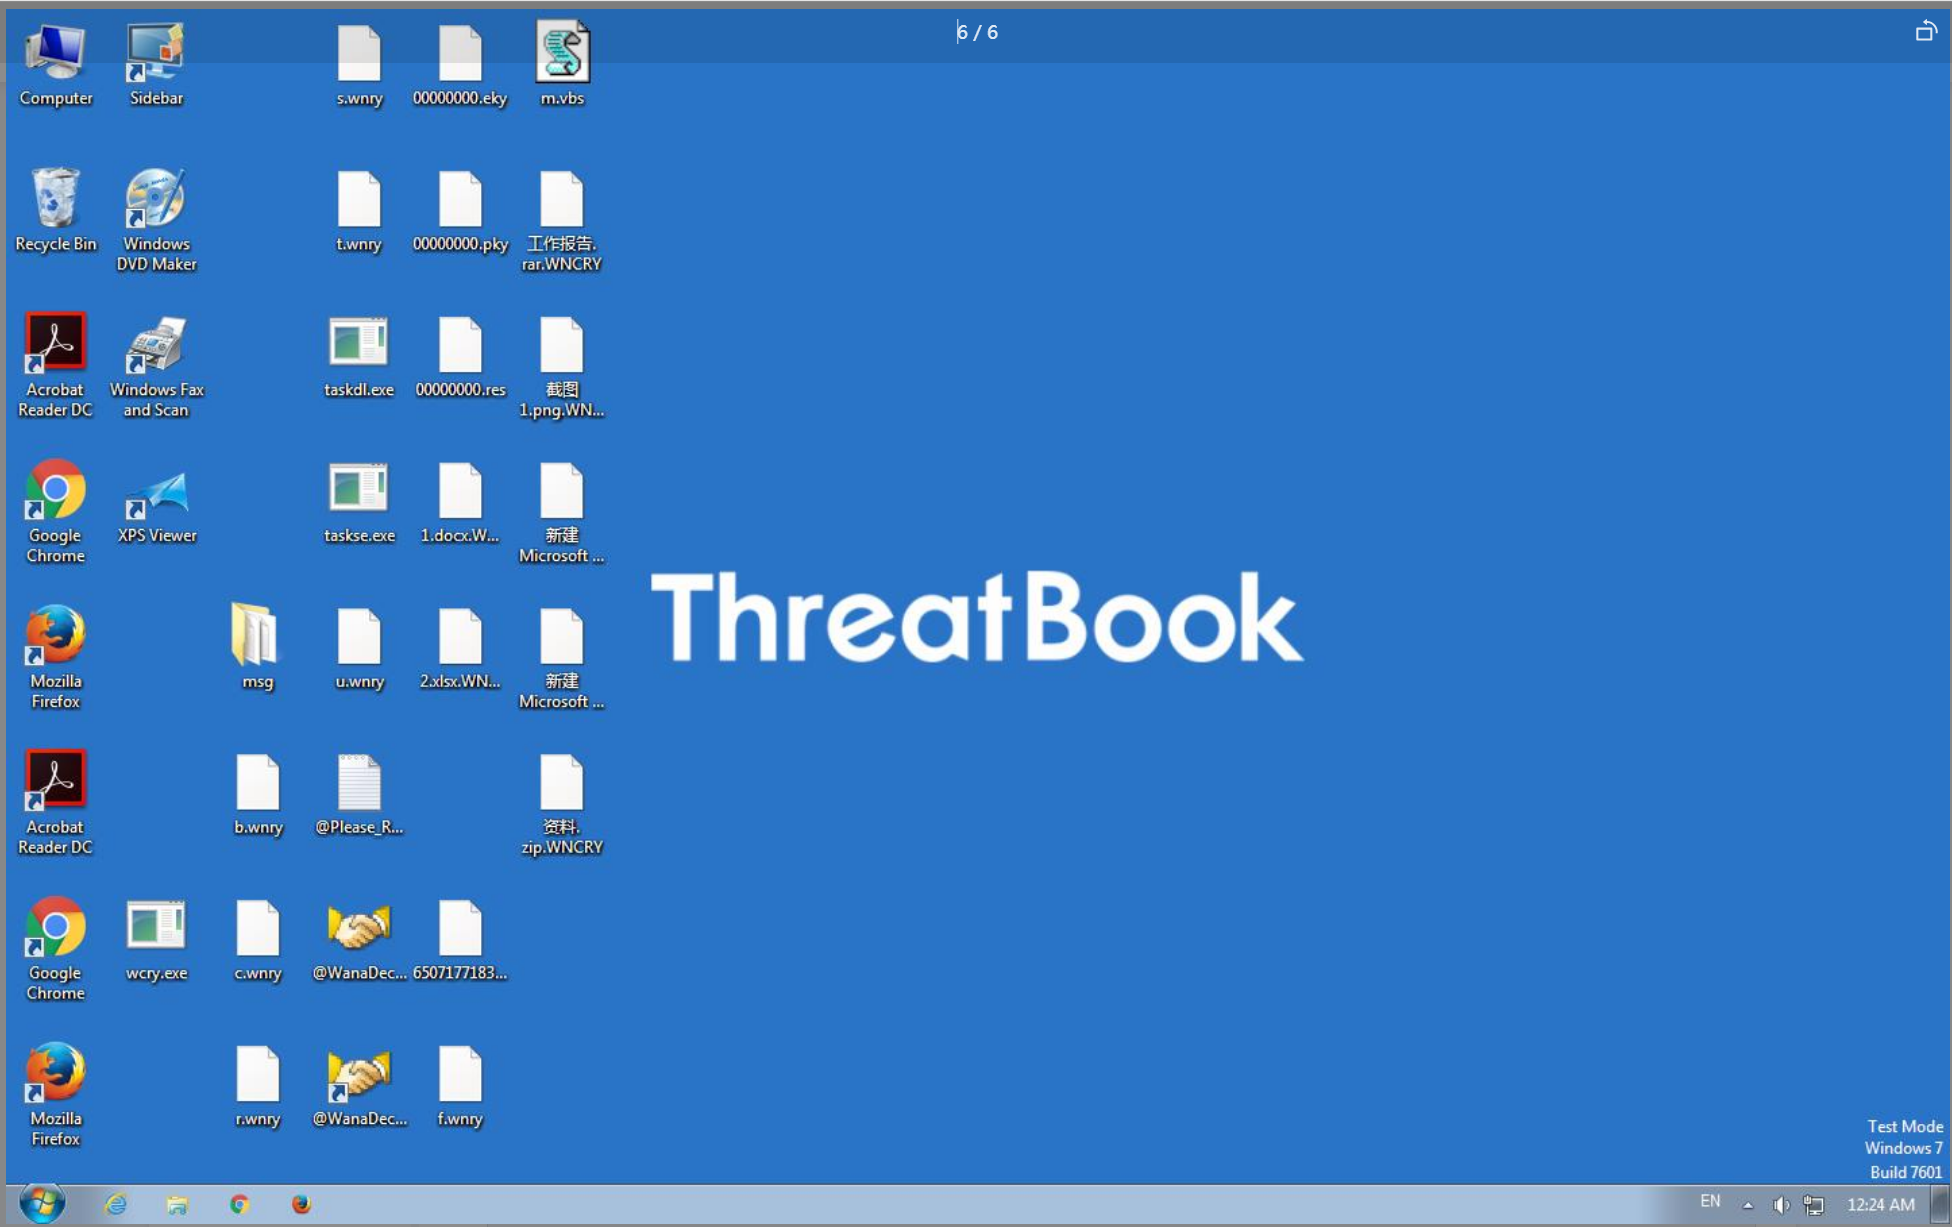Select the 资料.zip.WNCRY file
Viewport: 1952px width, 1227px height.
click(562, 804)
